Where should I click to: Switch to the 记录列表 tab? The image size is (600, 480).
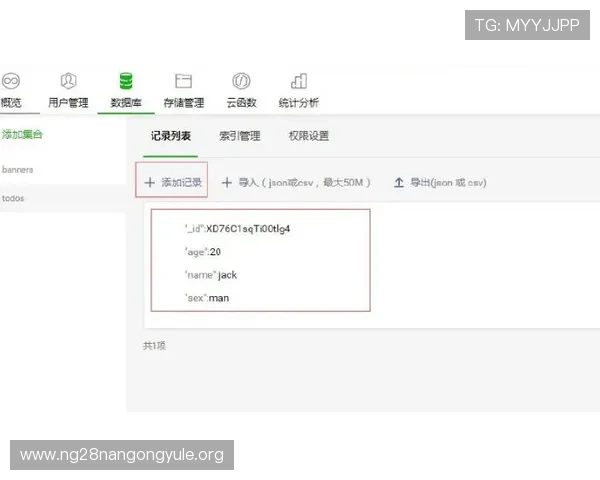pyautogui.click(x=171, y=136)
